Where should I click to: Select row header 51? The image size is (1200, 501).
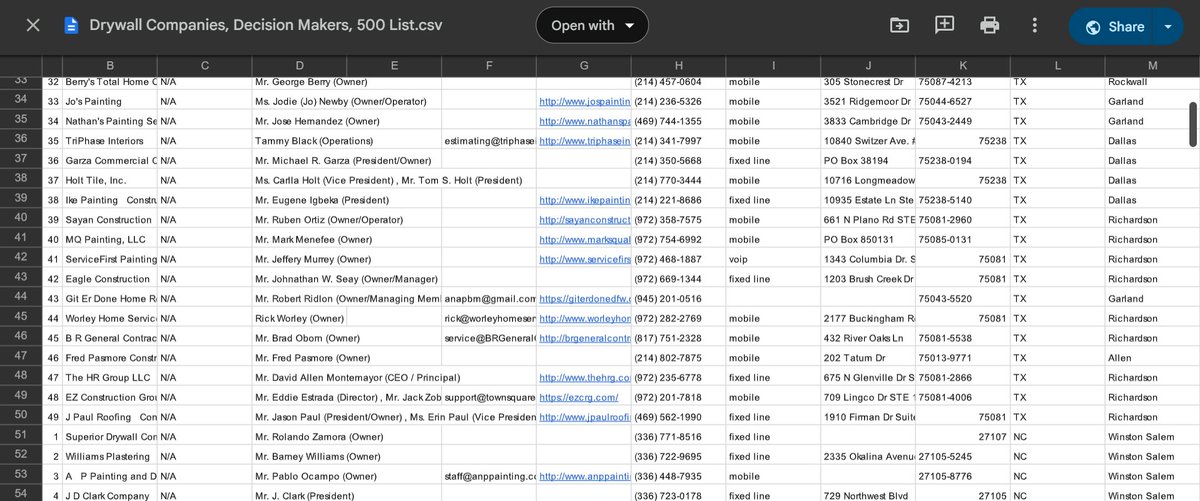click(x=21, y=436)
